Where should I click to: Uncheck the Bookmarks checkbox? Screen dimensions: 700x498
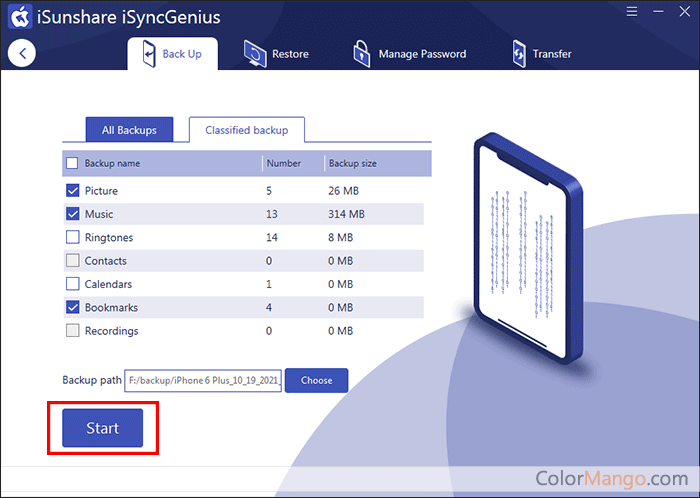click(72, 308)
